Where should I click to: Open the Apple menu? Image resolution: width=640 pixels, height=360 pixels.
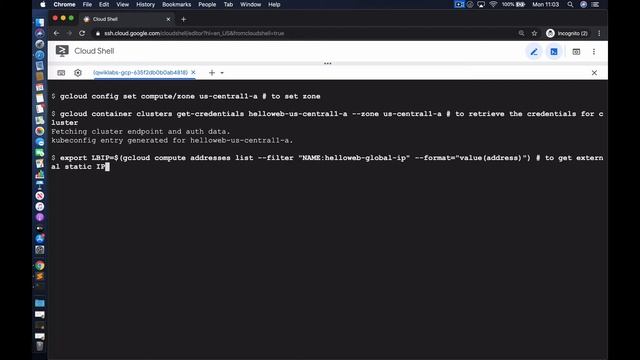(43, 4)
